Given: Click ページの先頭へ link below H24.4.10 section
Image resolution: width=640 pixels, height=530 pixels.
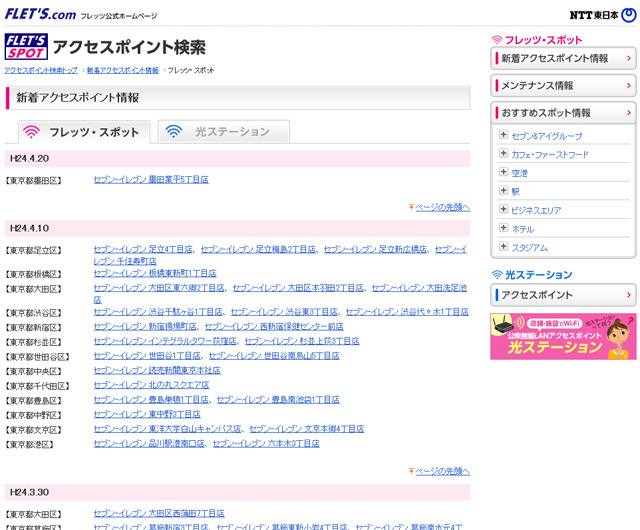Looking at the screenshot, I should pos(442,471).
